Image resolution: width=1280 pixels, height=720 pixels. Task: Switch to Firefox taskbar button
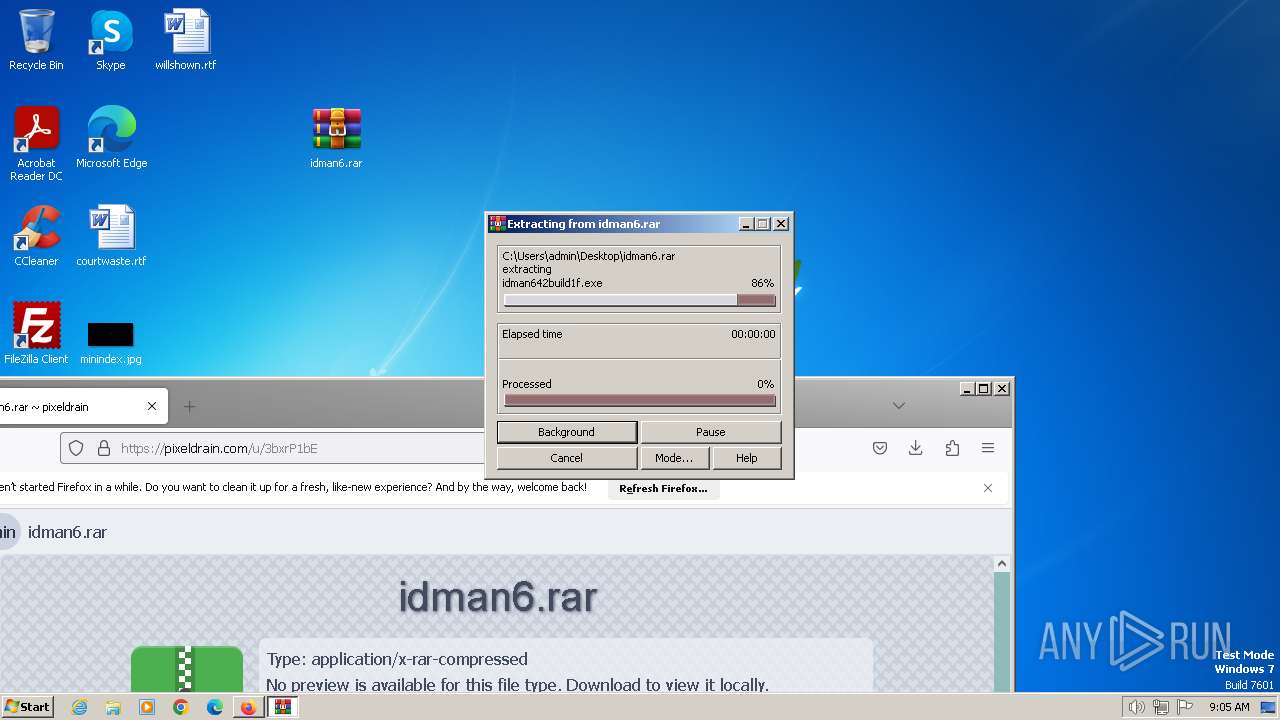pyautogui.click(x=248, y=707)
